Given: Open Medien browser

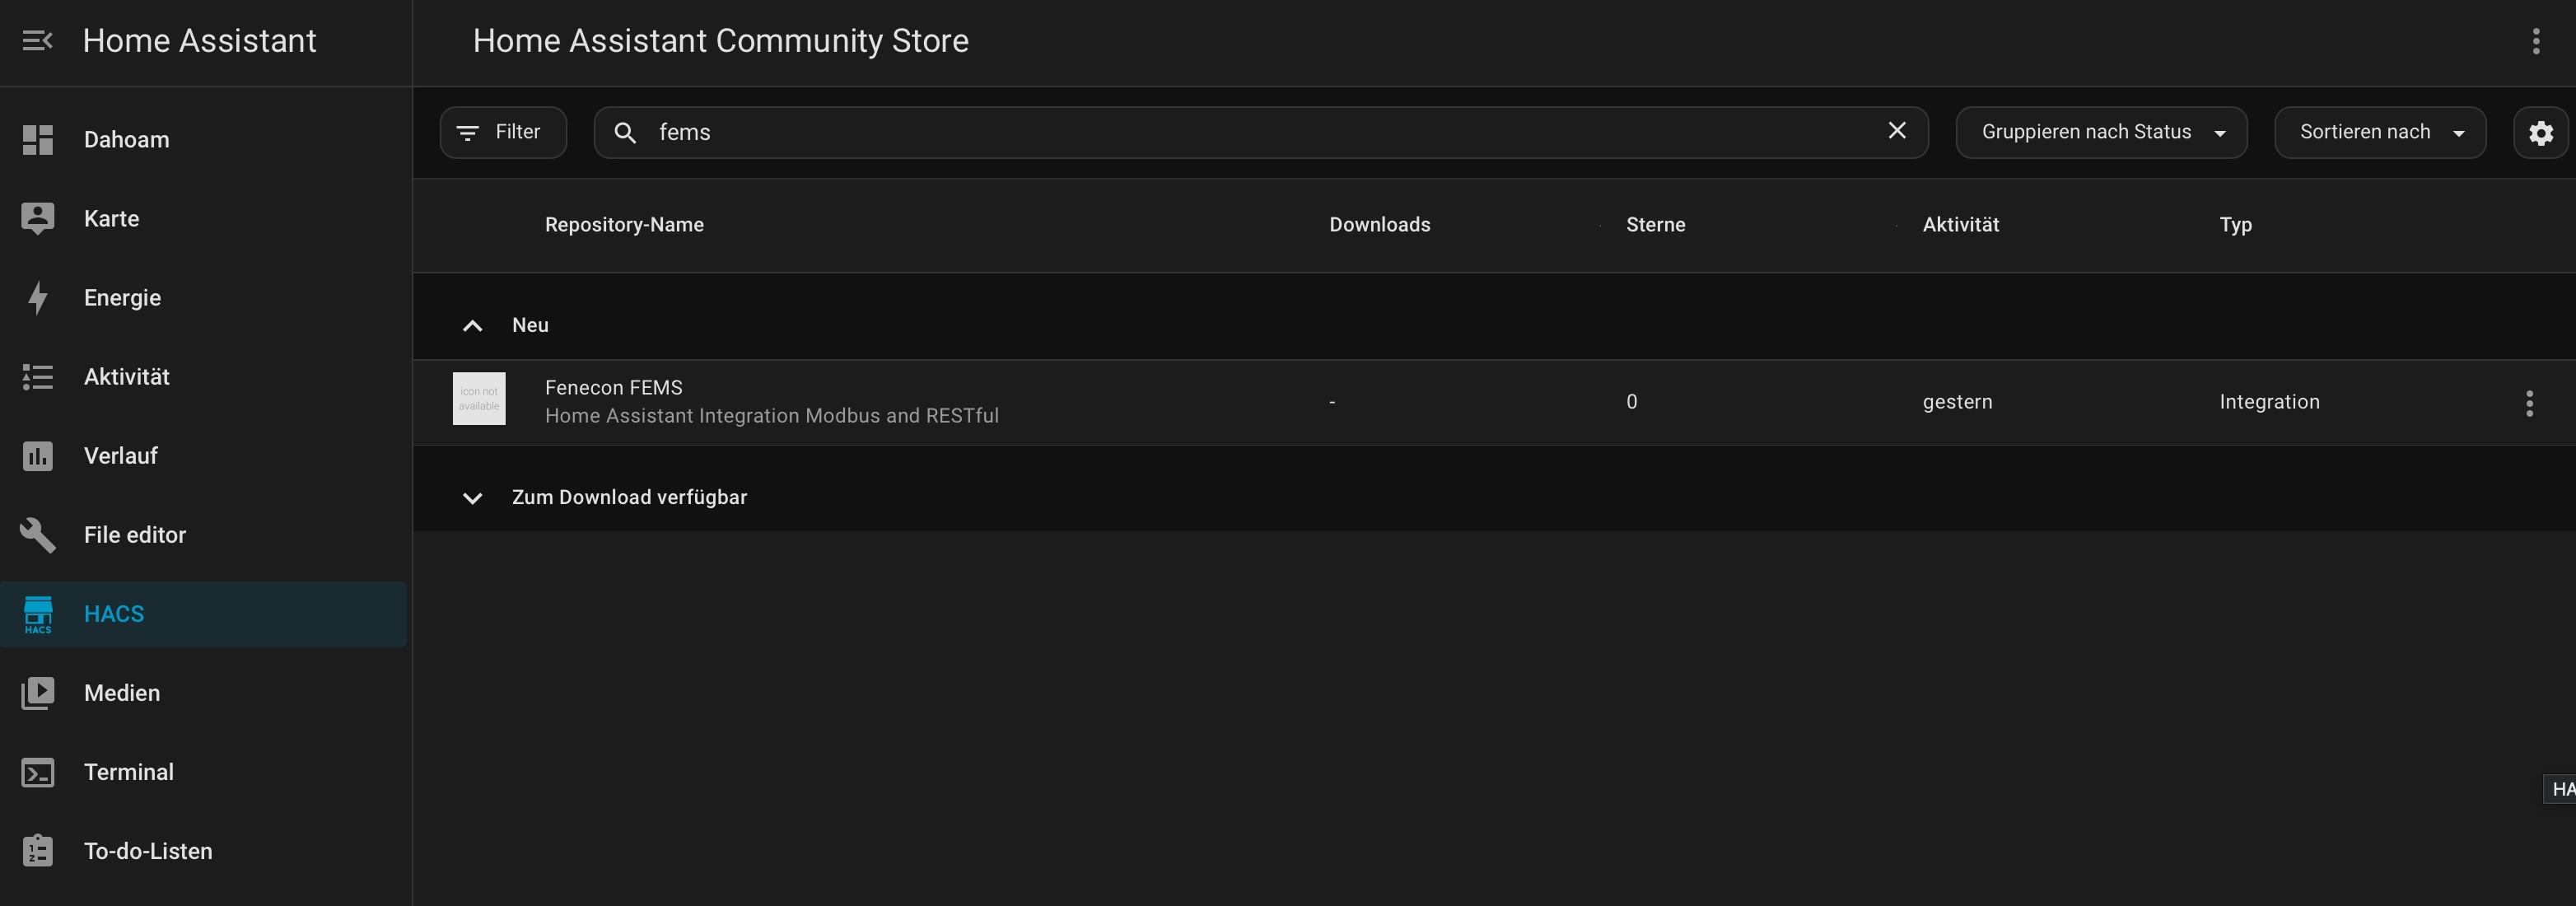Looking at the screenshot, I should pos(121,693).
